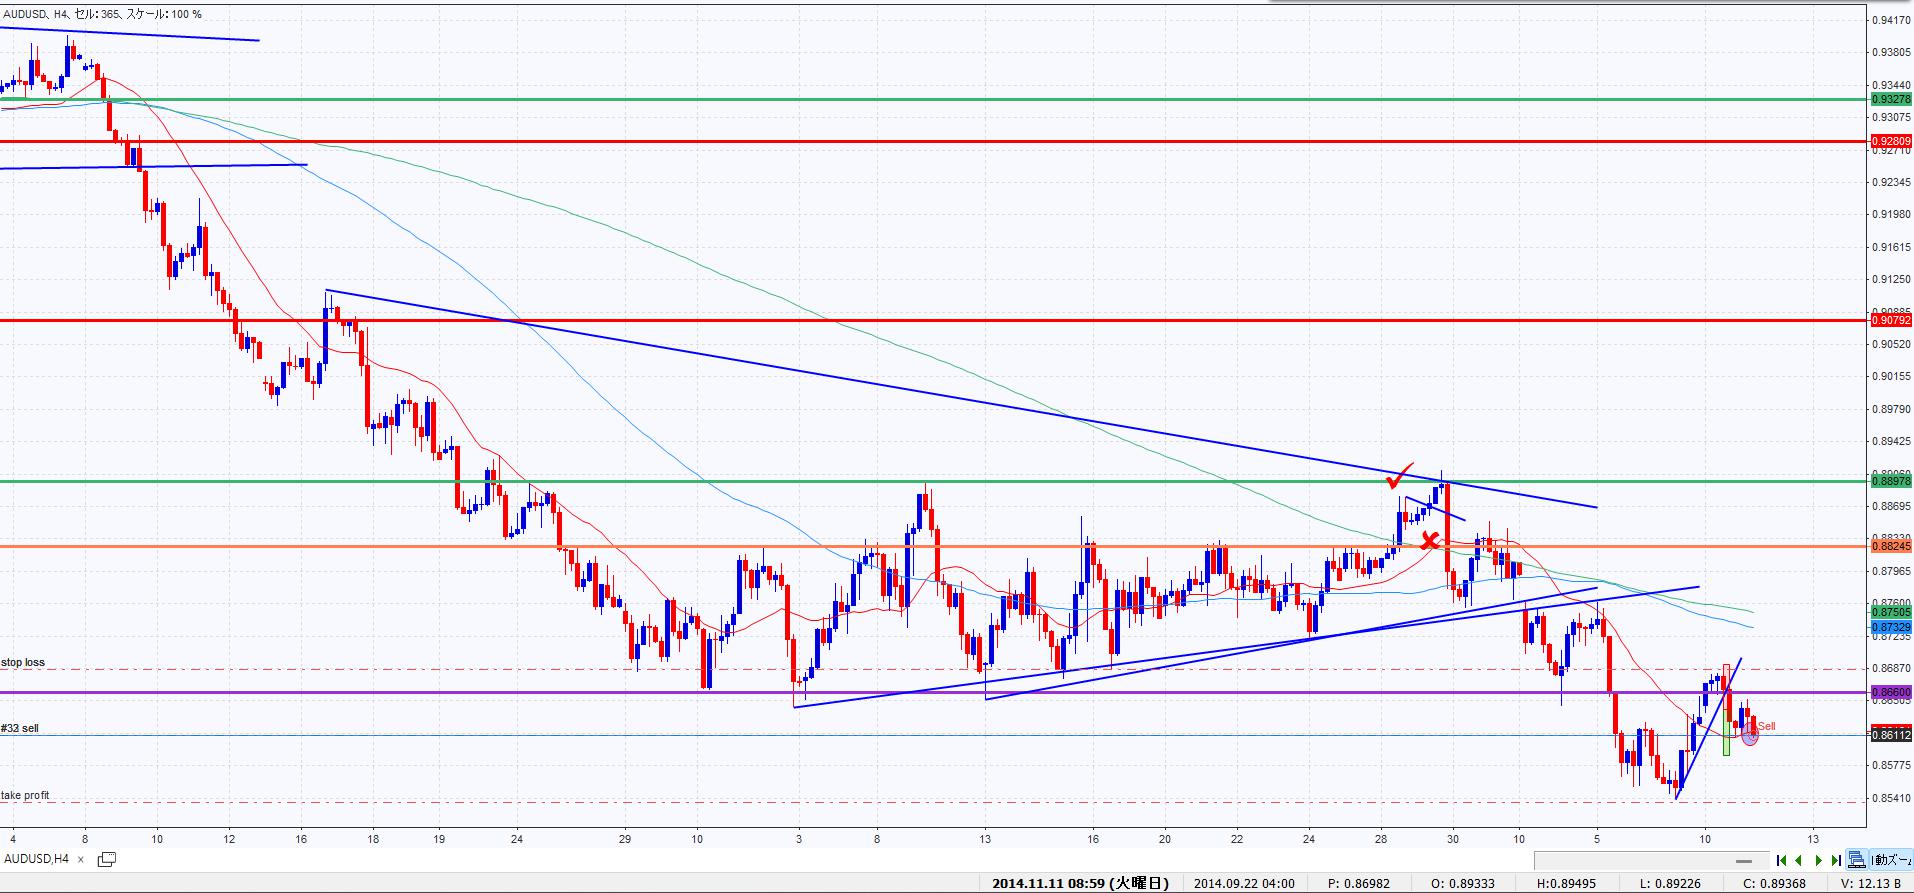Image resolution: width=1914 pixels, height=893 pixels.
Task: Select the Sell order marker circle
Action: click(x=1749, y=736)
